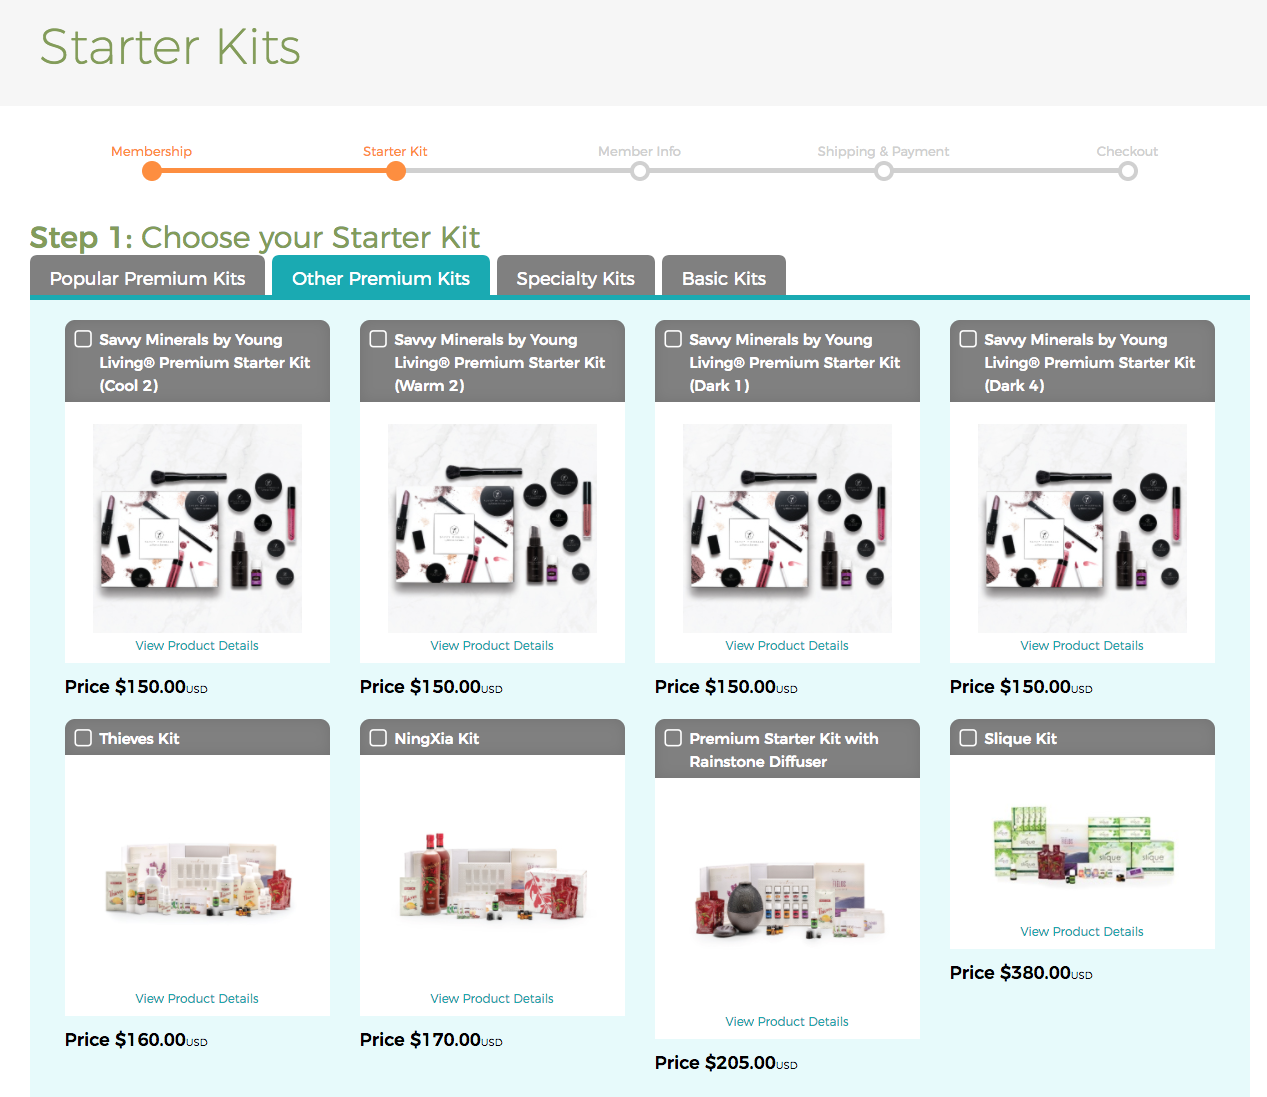Click the Membership step circle in progress bar
The image size is (1267, 1097).
152,171
